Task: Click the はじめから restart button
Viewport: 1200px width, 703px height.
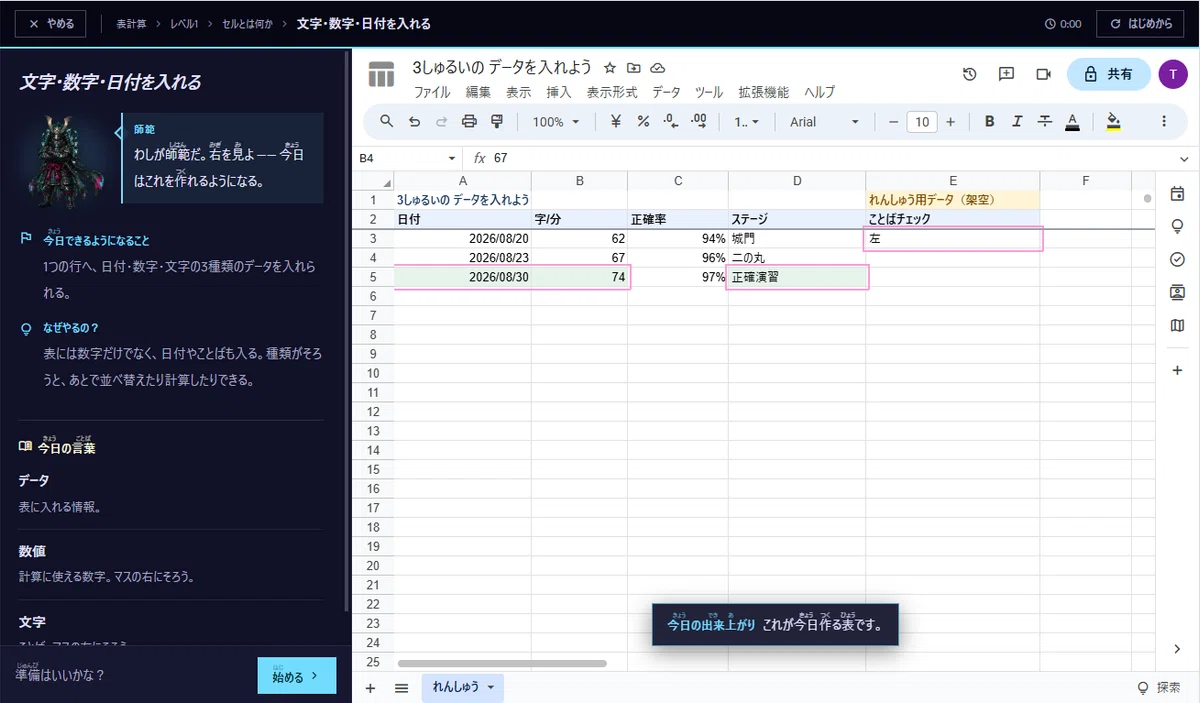Action: (1140, 24)
